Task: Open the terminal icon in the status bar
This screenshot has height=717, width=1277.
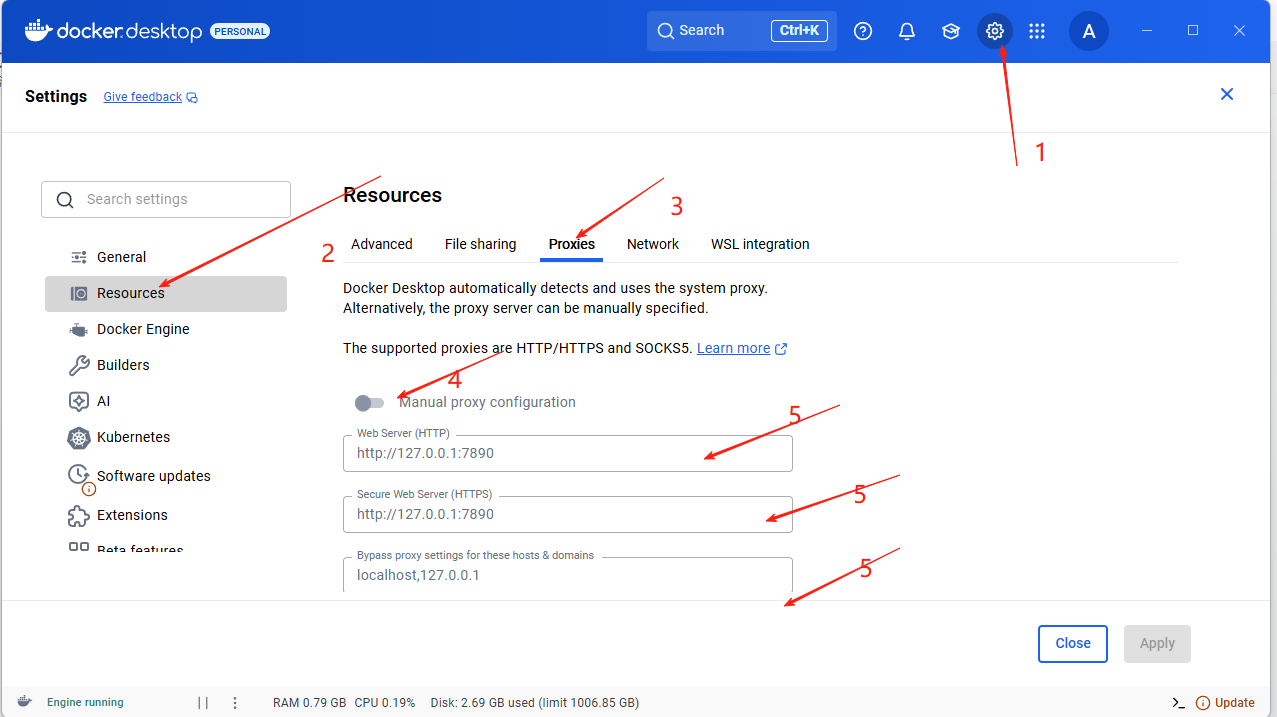Action: pyautogui.click(x=1180, y=702)
